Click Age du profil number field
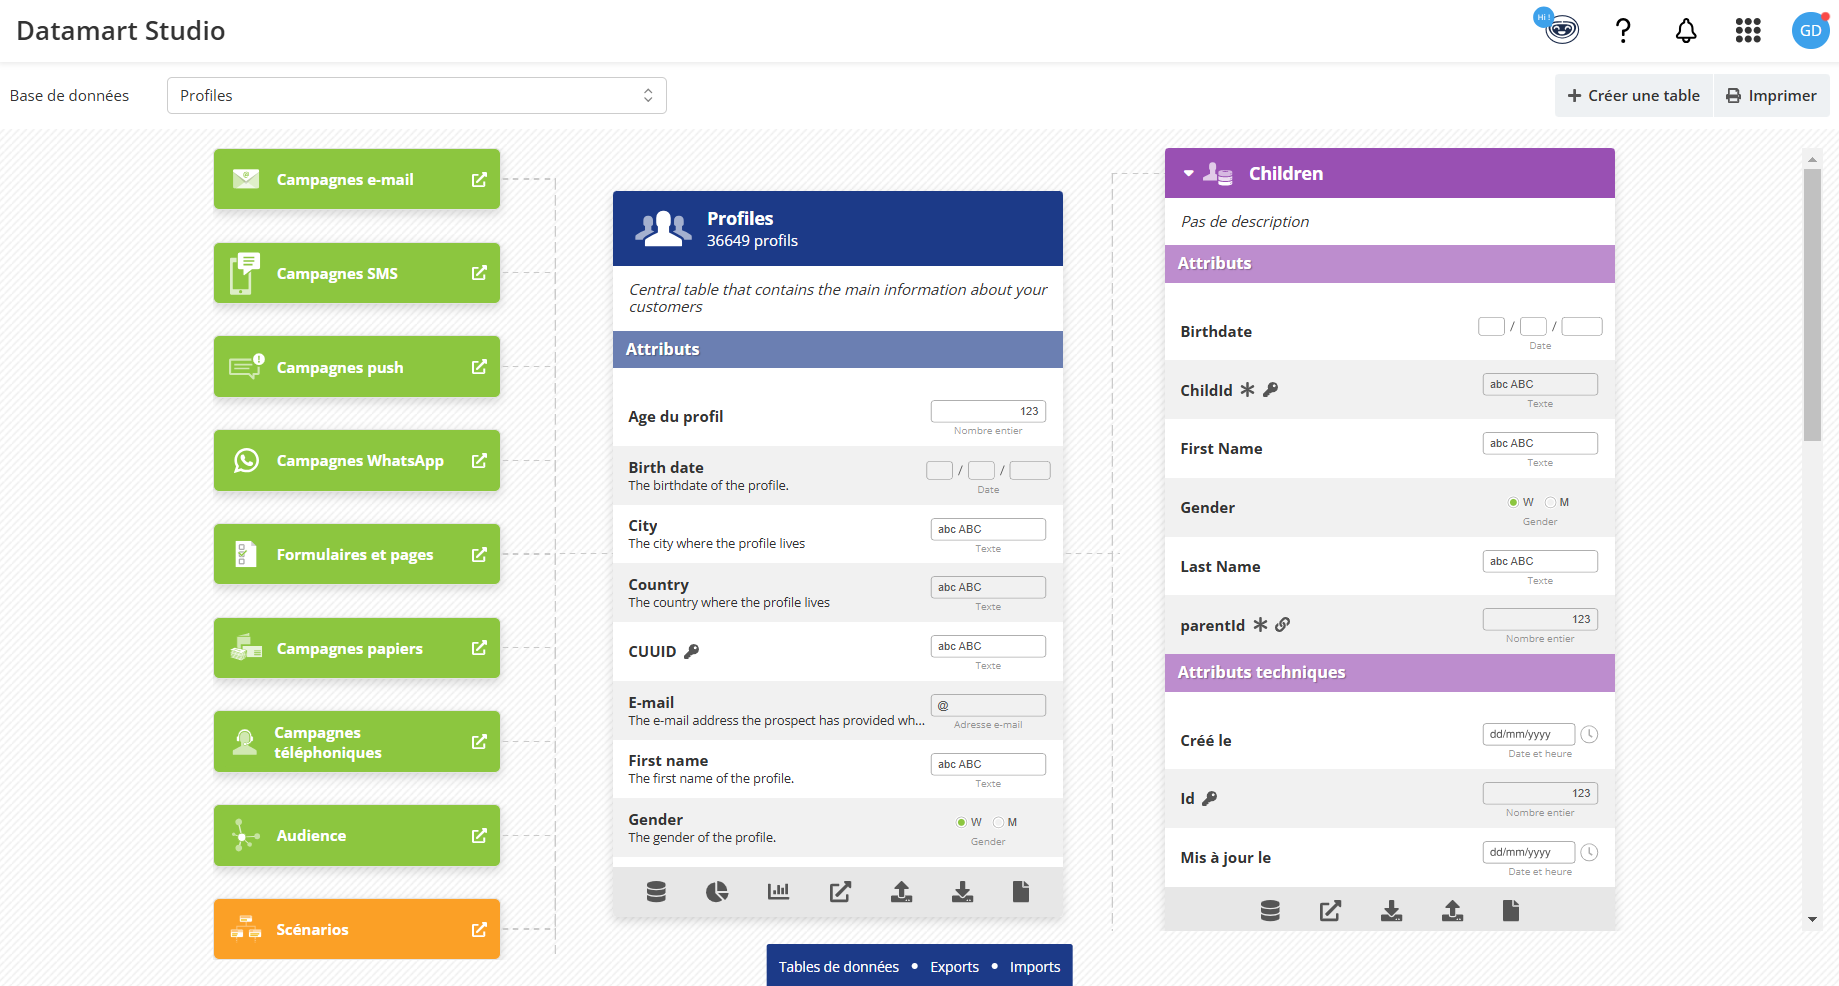Viewport: 1839px width, 986px height. coord(988,411)
